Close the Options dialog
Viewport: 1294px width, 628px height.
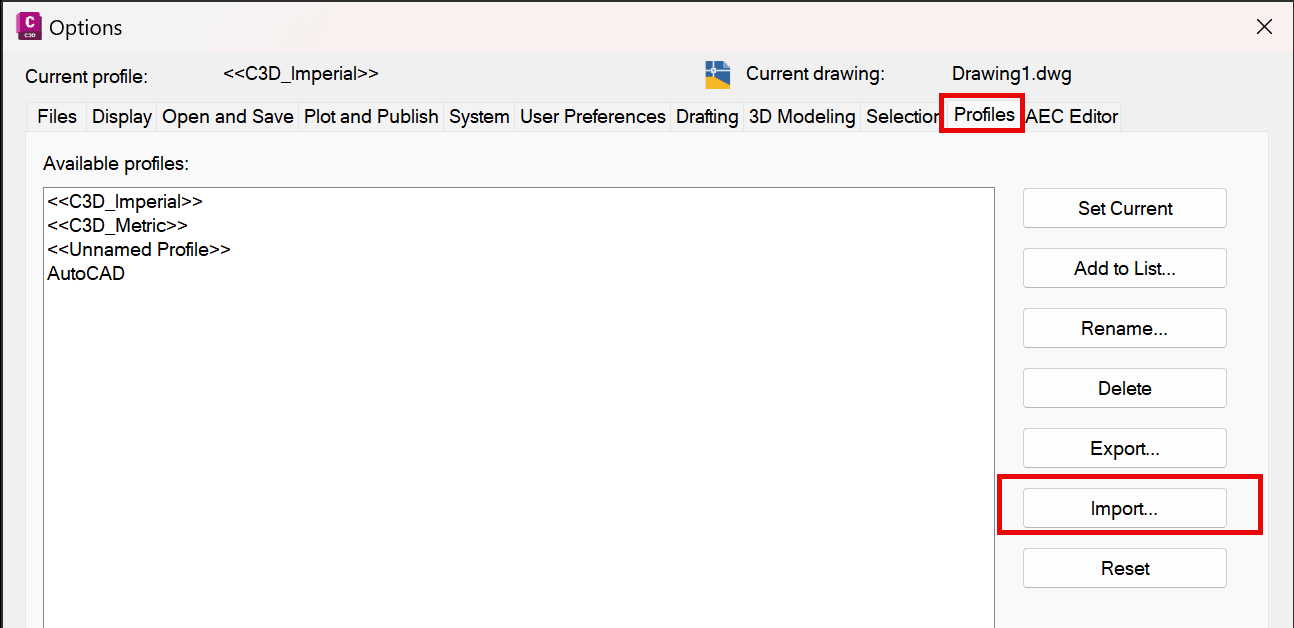[1264, 27]
